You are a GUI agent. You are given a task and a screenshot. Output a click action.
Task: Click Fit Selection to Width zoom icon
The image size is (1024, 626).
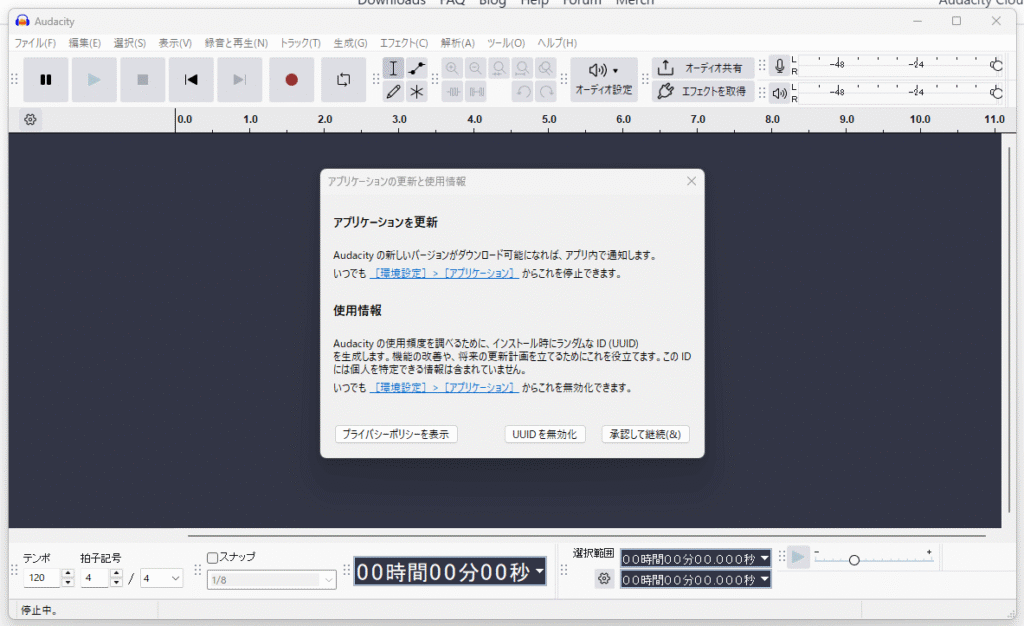click(499, 69)
